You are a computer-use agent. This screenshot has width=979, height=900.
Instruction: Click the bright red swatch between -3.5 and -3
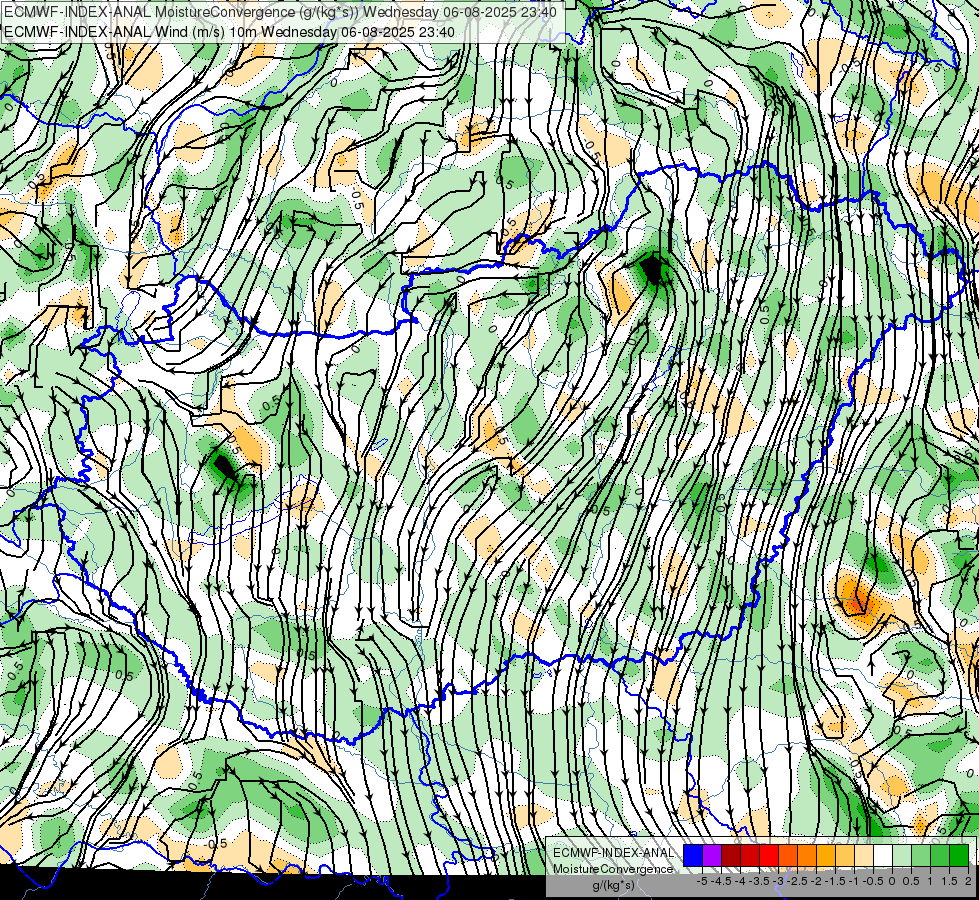(x=769, y=856)
